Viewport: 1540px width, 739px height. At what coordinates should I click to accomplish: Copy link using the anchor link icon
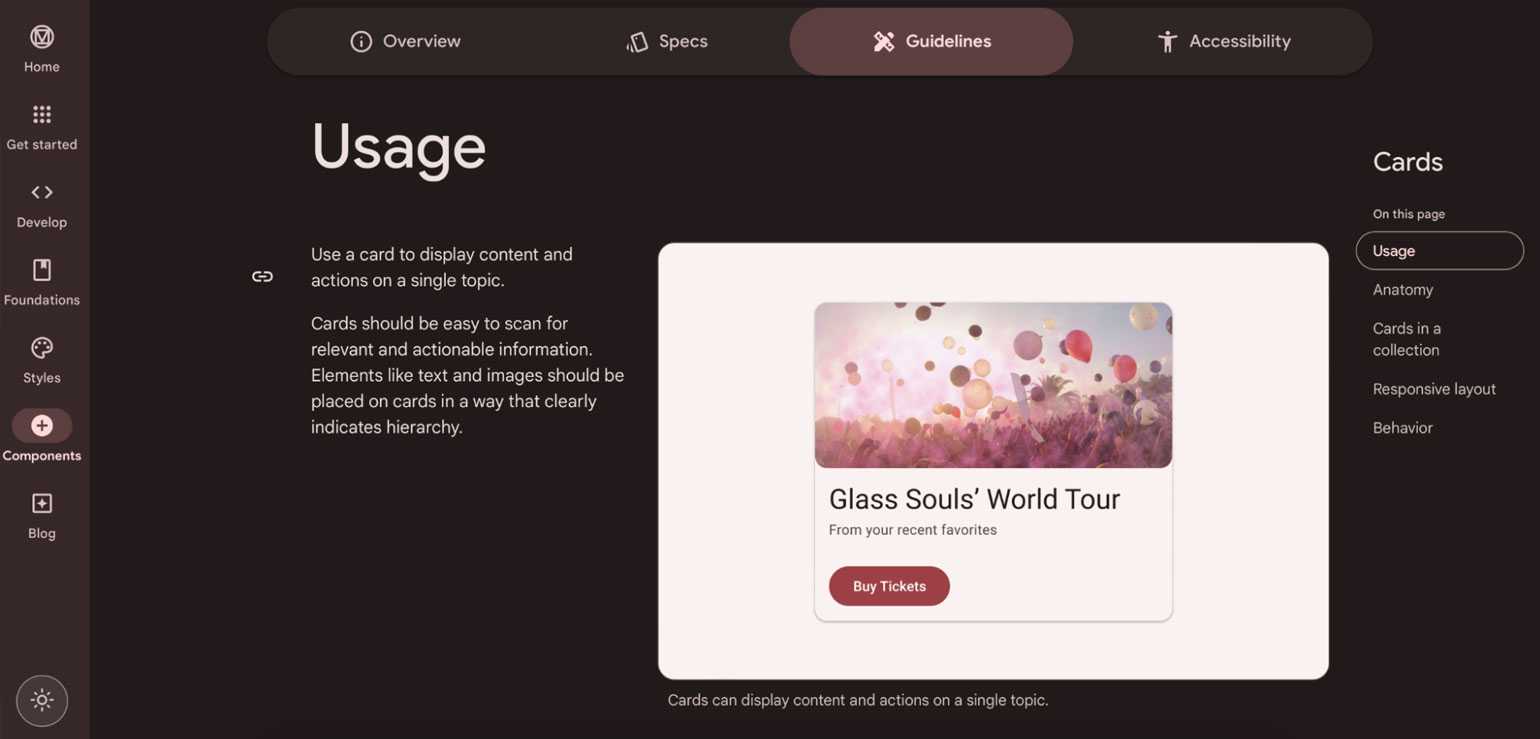click(262, 277)
